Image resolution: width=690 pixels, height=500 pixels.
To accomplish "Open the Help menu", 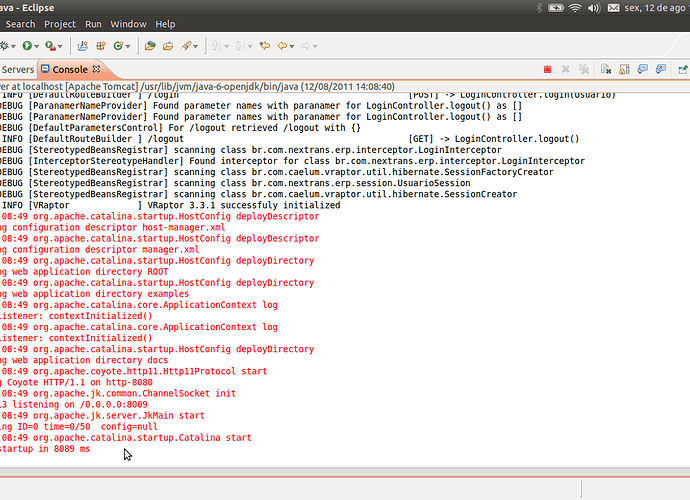I will [x=165, y=24].
